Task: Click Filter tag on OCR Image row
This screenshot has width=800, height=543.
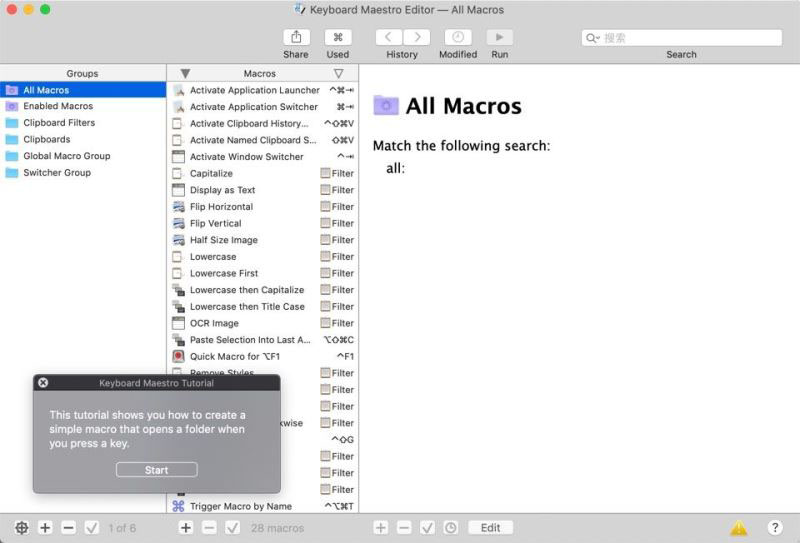Action: coord(337,323)
